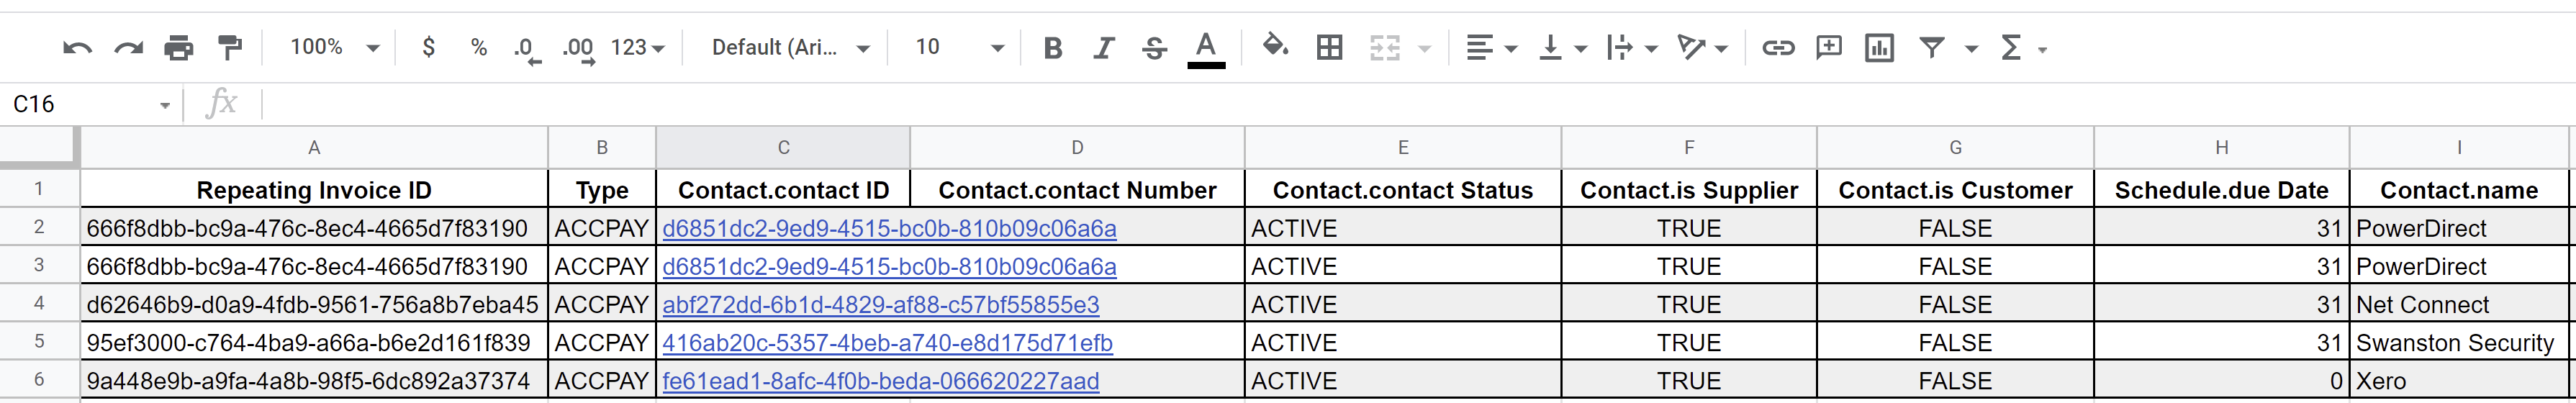The height and width of the screenshot is (403, 2576).
Task: Open the 123 number format menu
Action: point(637,47)
